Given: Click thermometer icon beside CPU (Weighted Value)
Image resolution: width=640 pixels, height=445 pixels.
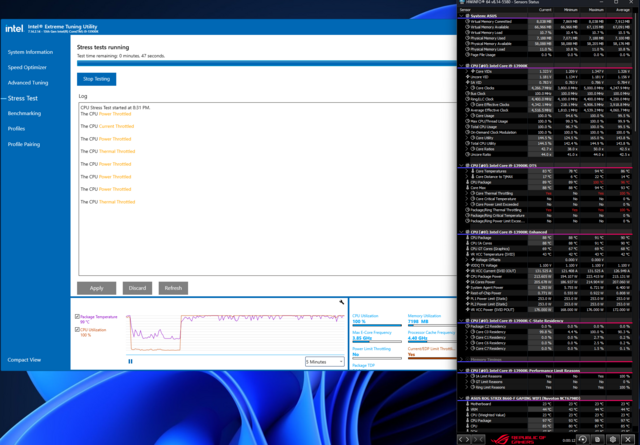Looking at the screenshot, I should 468,415.
